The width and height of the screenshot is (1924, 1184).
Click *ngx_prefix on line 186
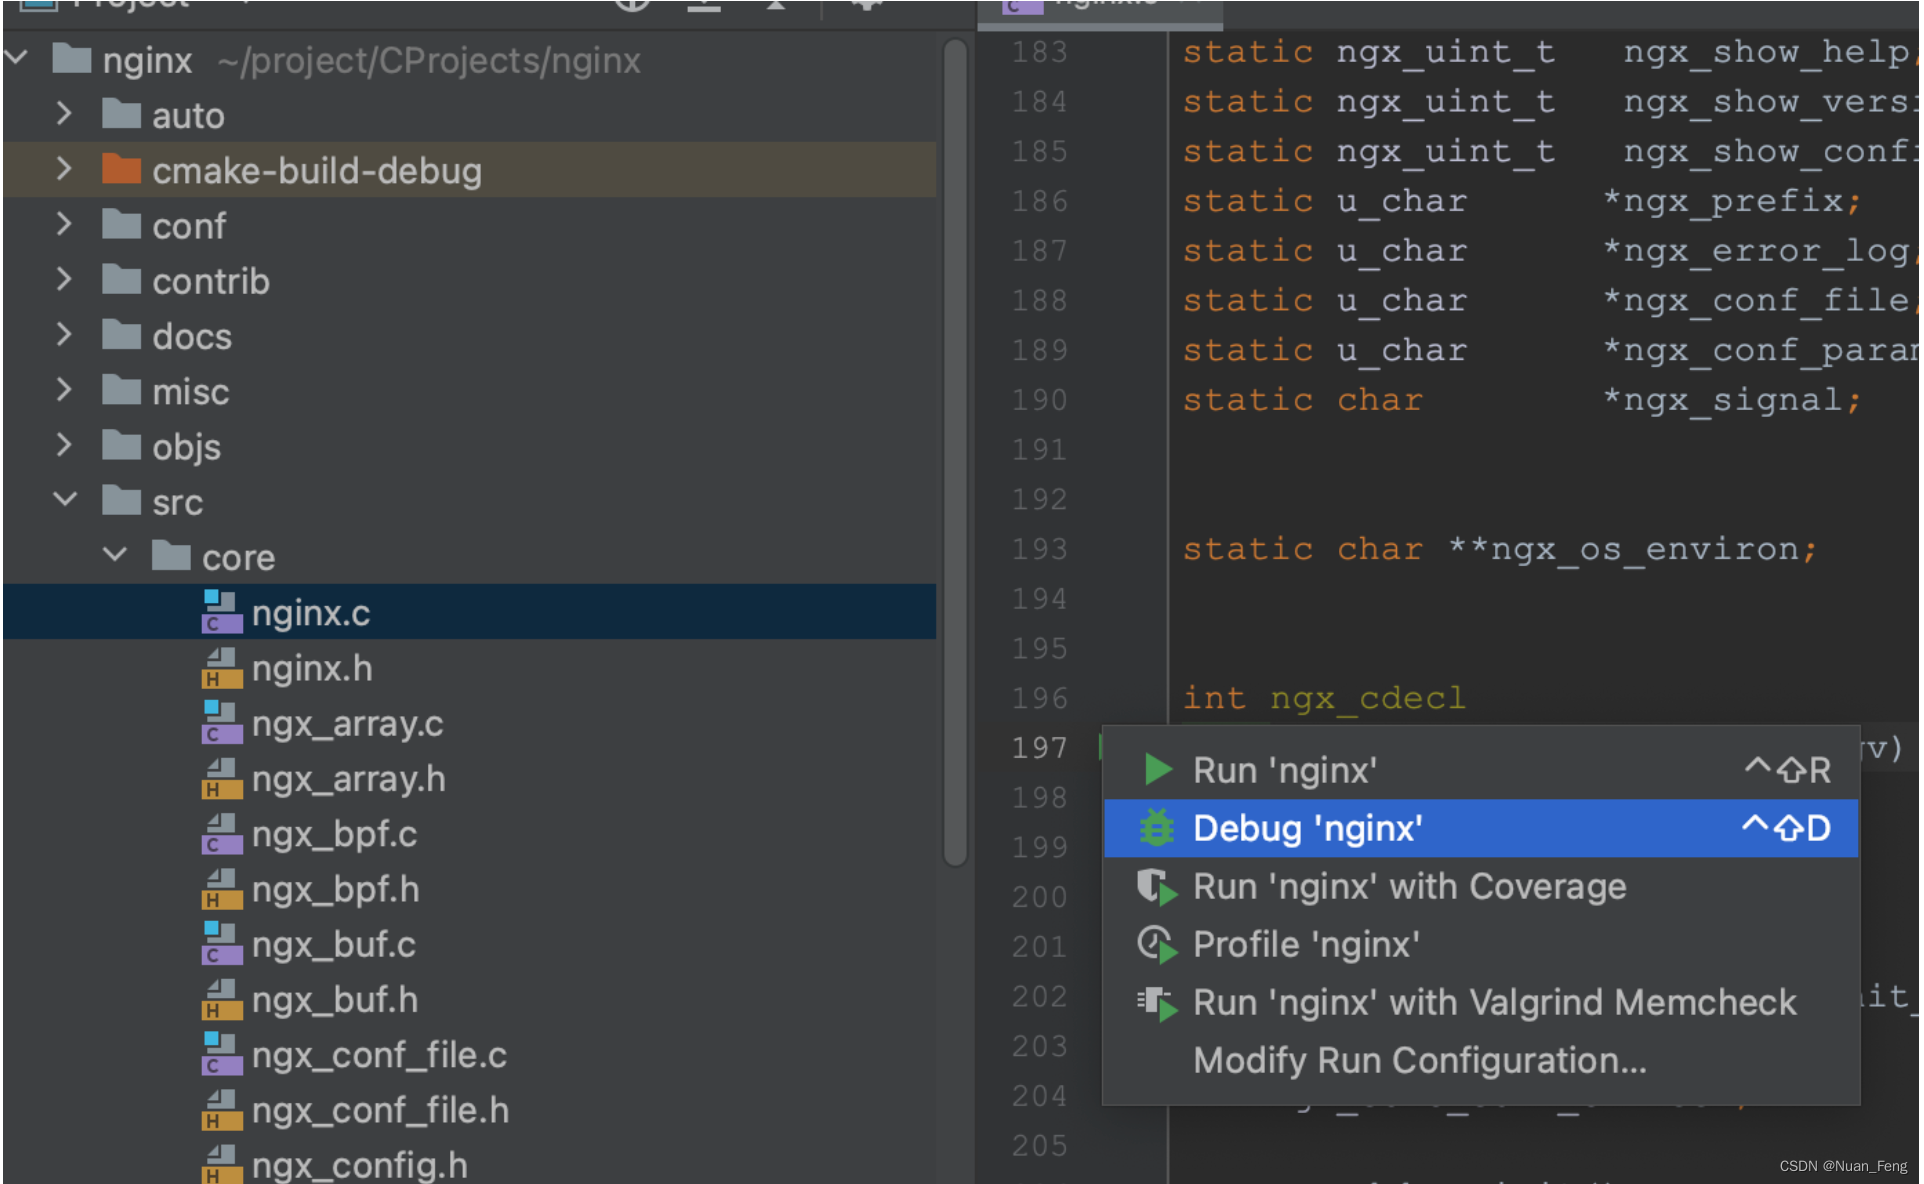pyautogui.click(x=1721, y=201)
